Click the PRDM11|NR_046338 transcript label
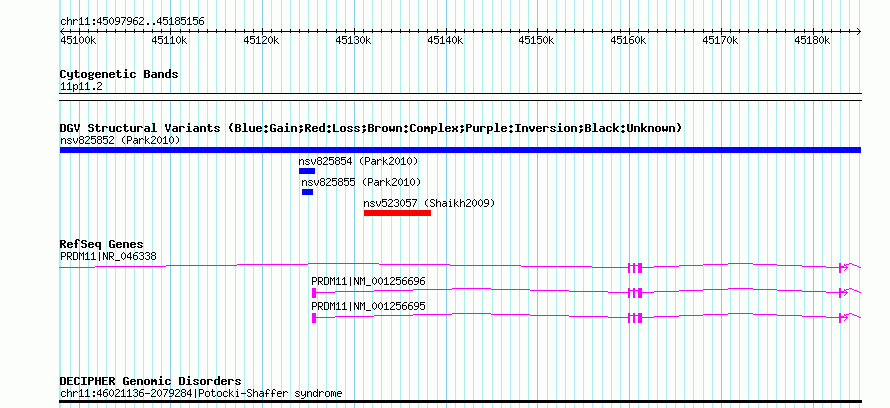Screen dimensions: 890x408 pyautogui.click(x=108, y=256)
